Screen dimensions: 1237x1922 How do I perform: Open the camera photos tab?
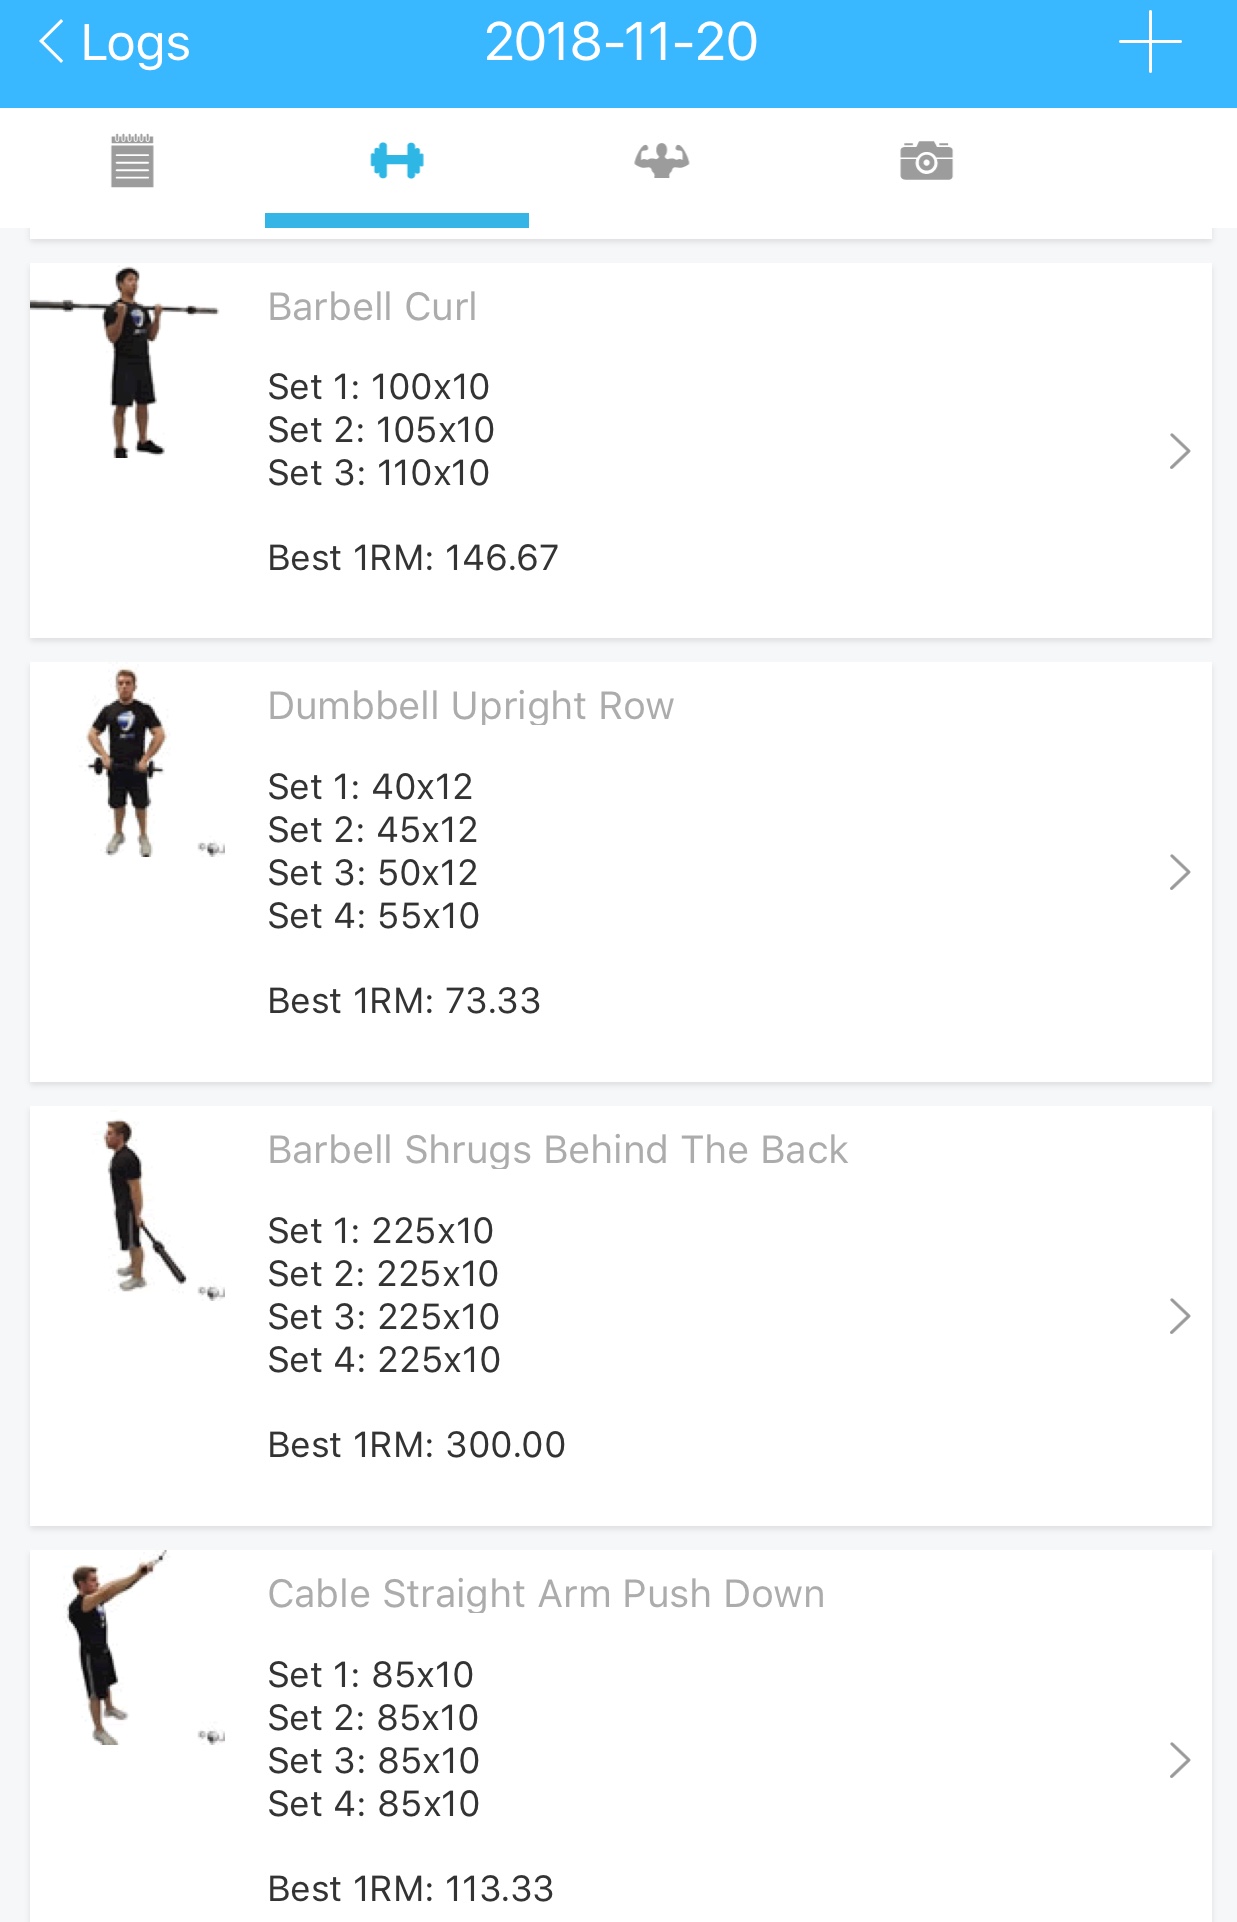926,161
